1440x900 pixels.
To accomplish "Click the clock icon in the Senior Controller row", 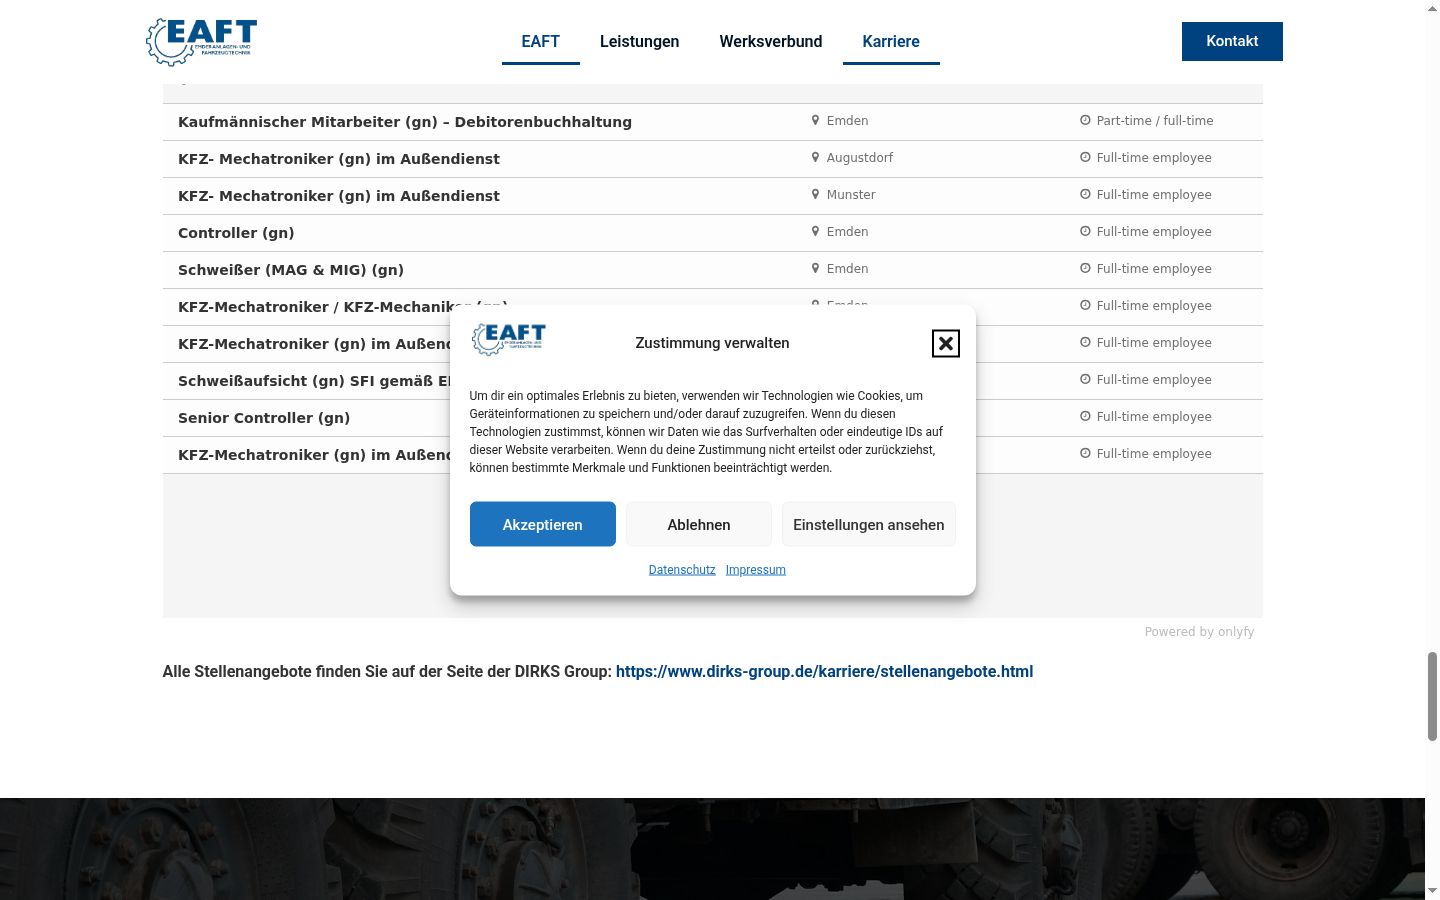I will click(1085, 416).
